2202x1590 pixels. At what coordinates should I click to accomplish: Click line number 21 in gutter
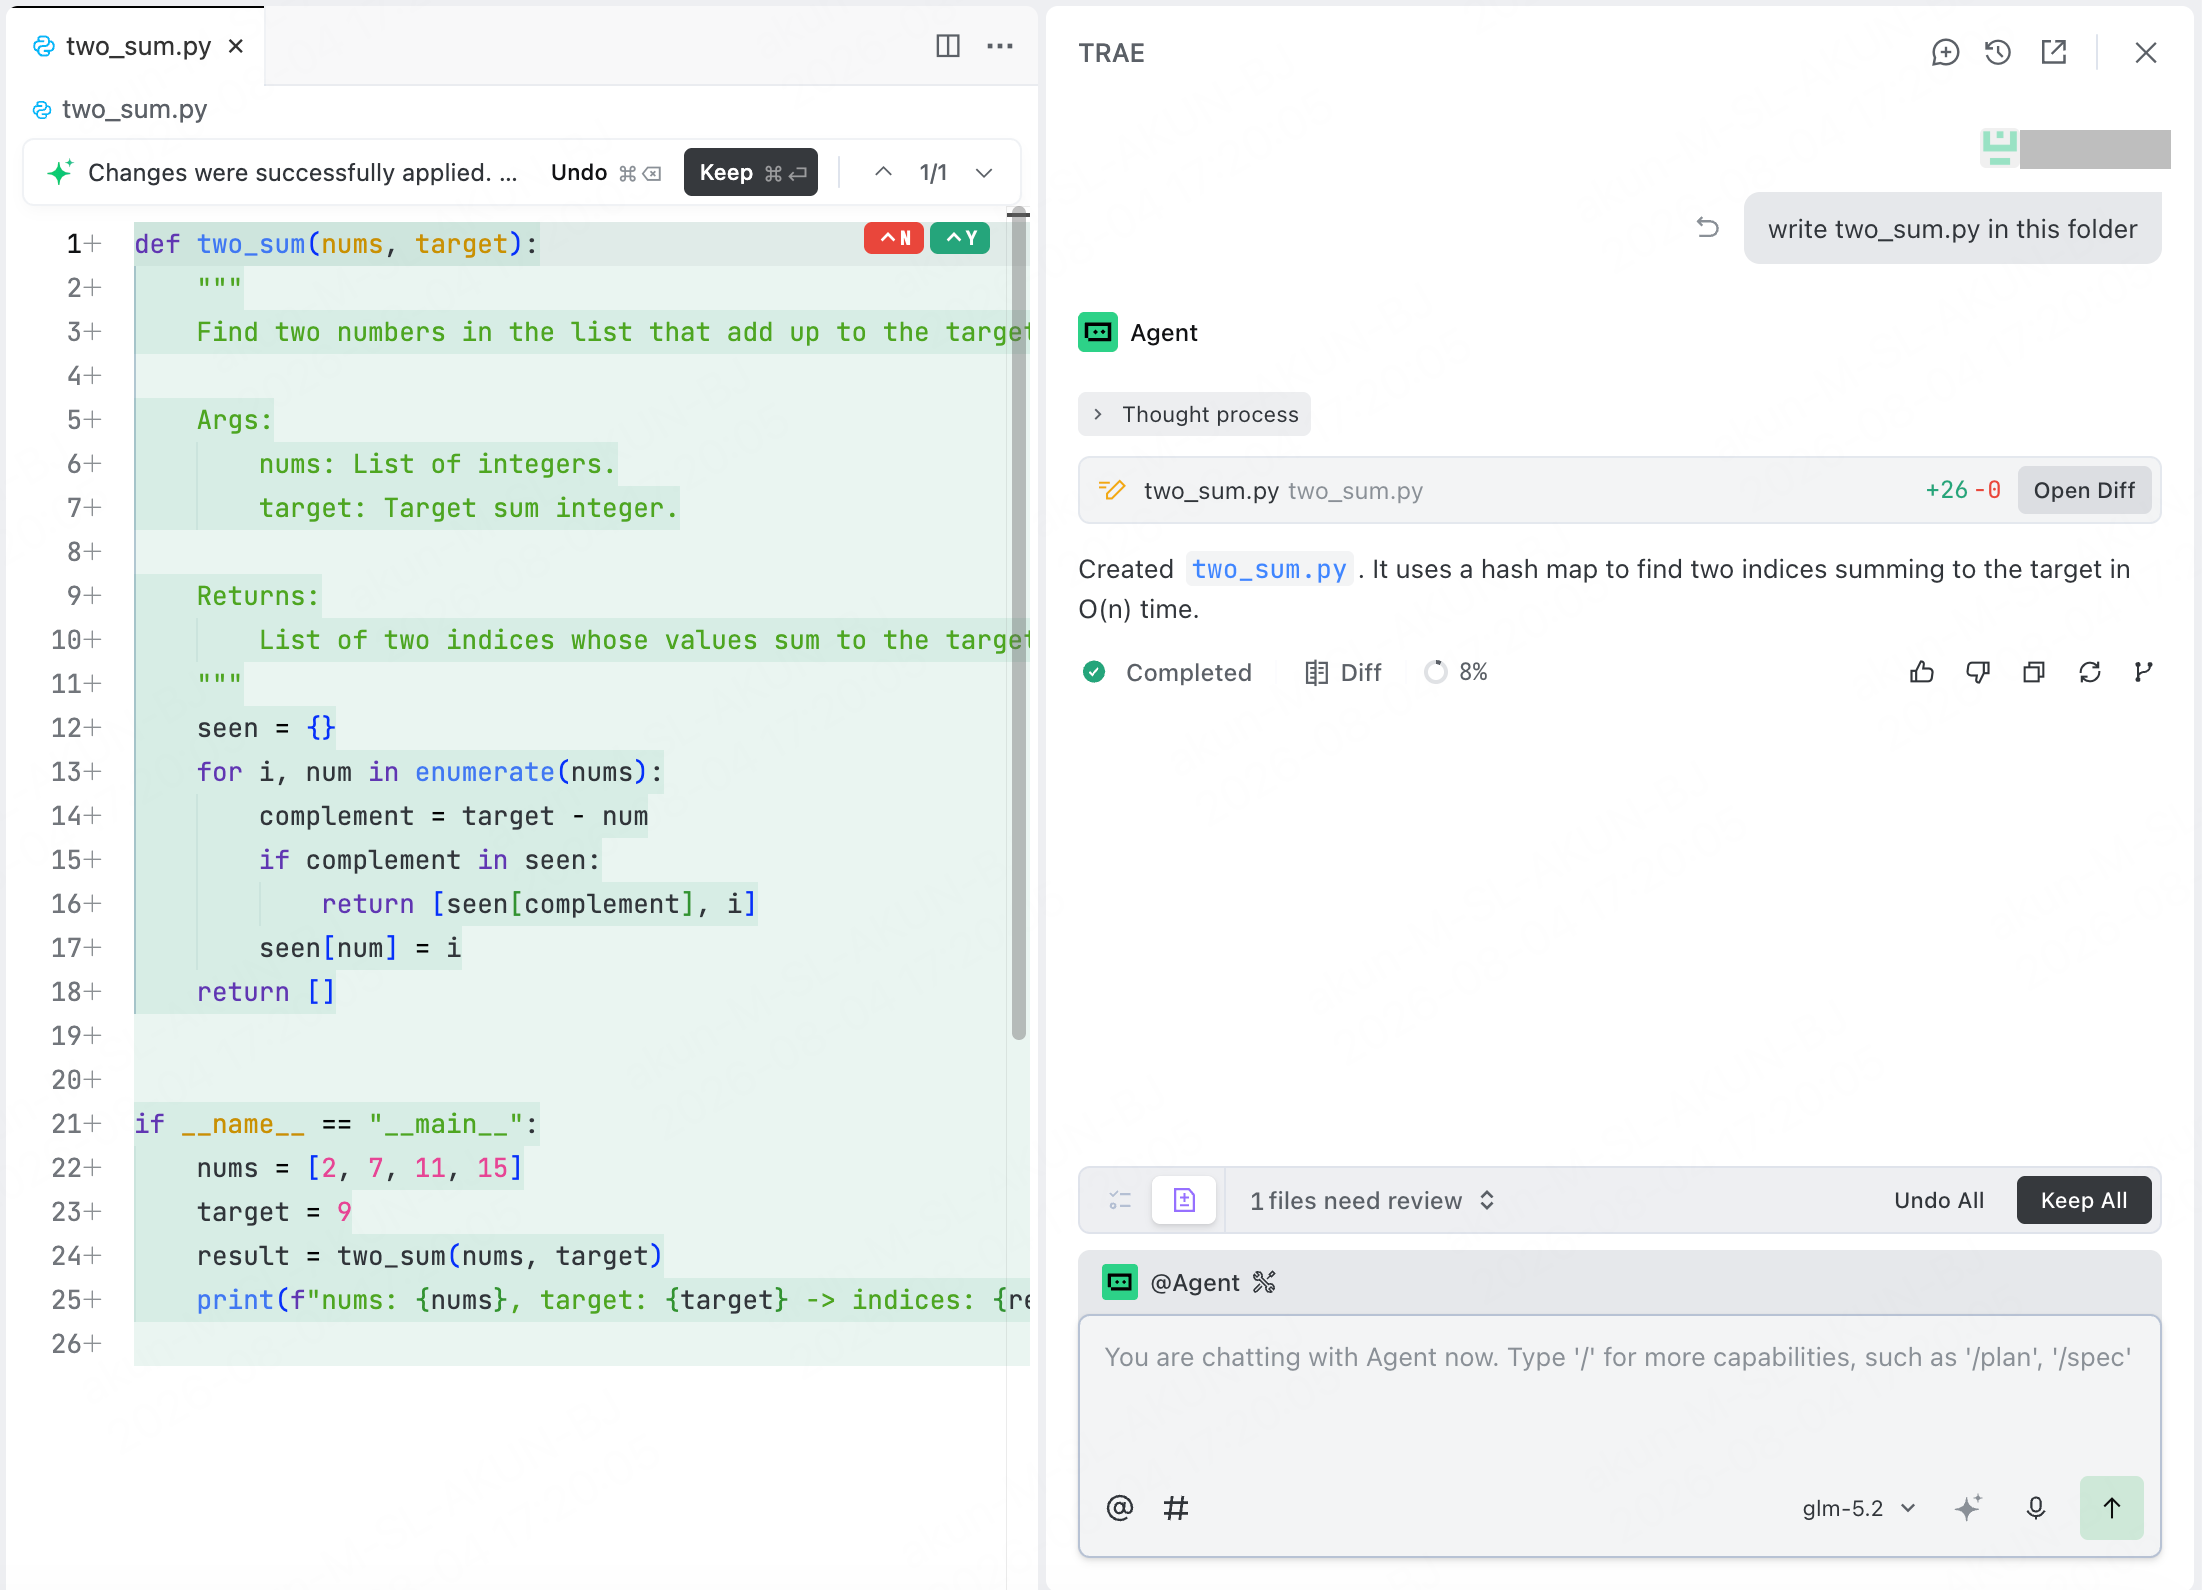point(66,1124)
